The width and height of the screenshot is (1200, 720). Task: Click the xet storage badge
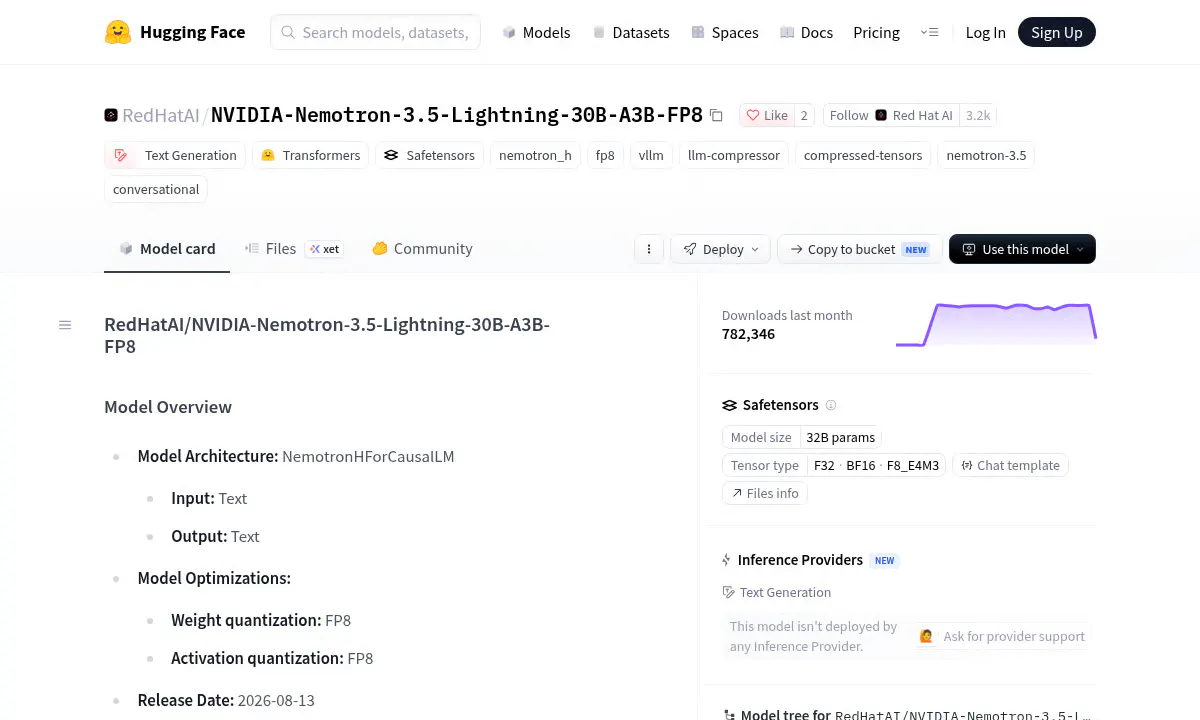(x=324, y=249)
